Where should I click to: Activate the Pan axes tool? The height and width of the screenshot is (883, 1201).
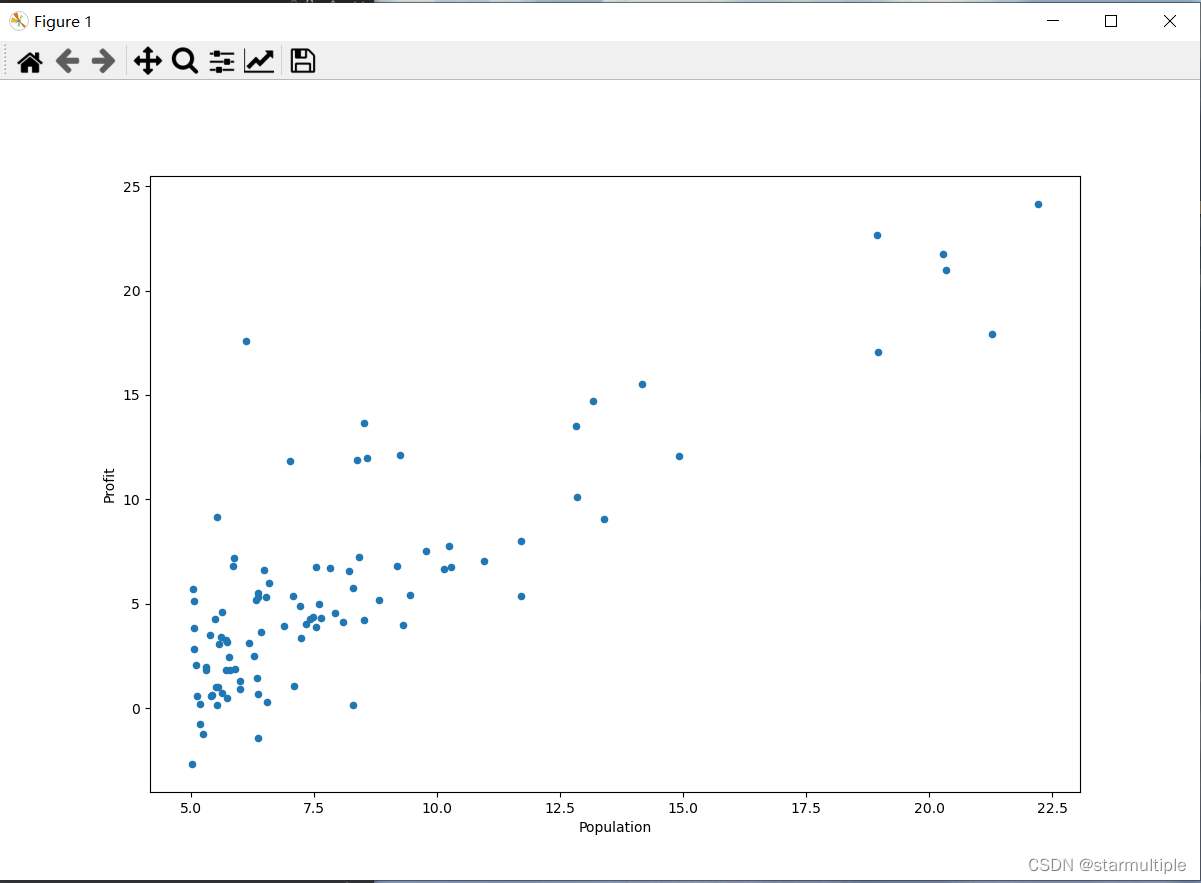(x=148, y=62)
